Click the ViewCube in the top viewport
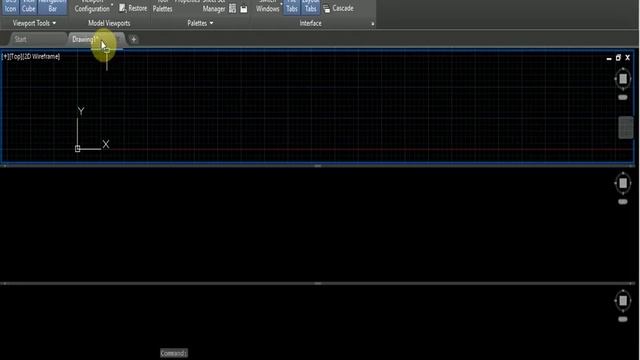The width and height of the screenshot is (640, 360). click(623, 79)
